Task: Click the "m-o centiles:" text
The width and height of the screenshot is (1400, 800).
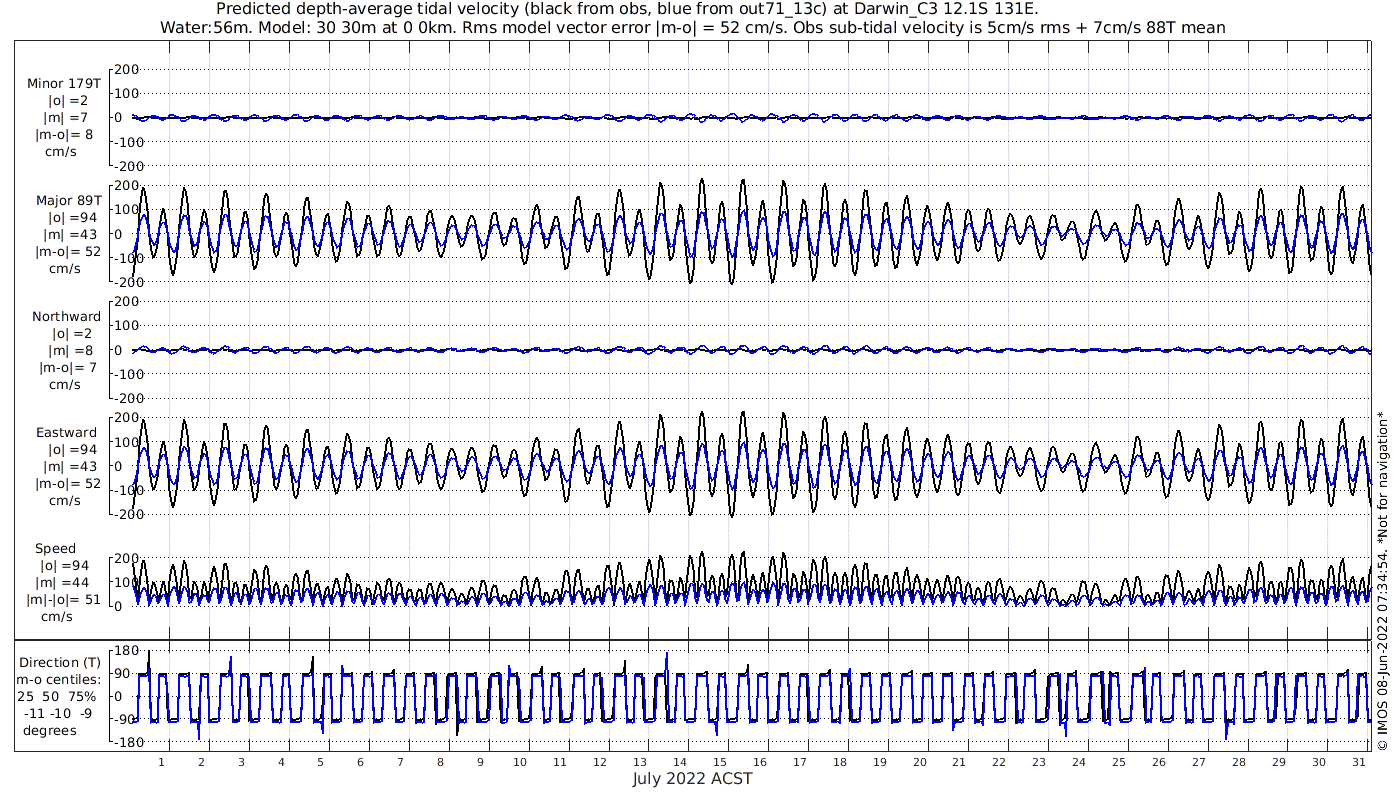Action: [x=57, y=680]
